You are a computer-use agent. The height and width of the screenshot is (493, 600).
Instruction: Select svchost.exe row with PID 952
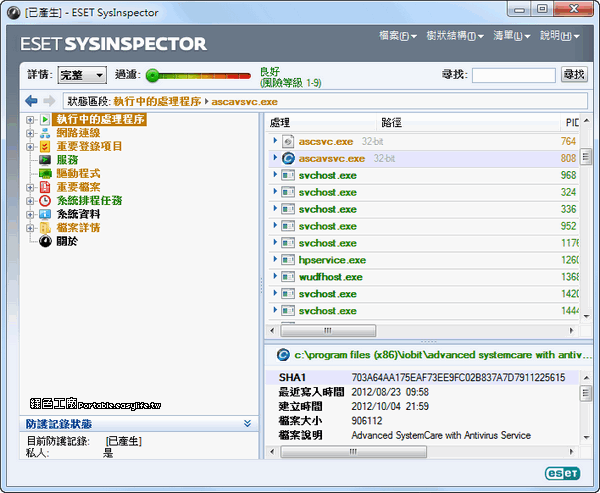point(424,226)
